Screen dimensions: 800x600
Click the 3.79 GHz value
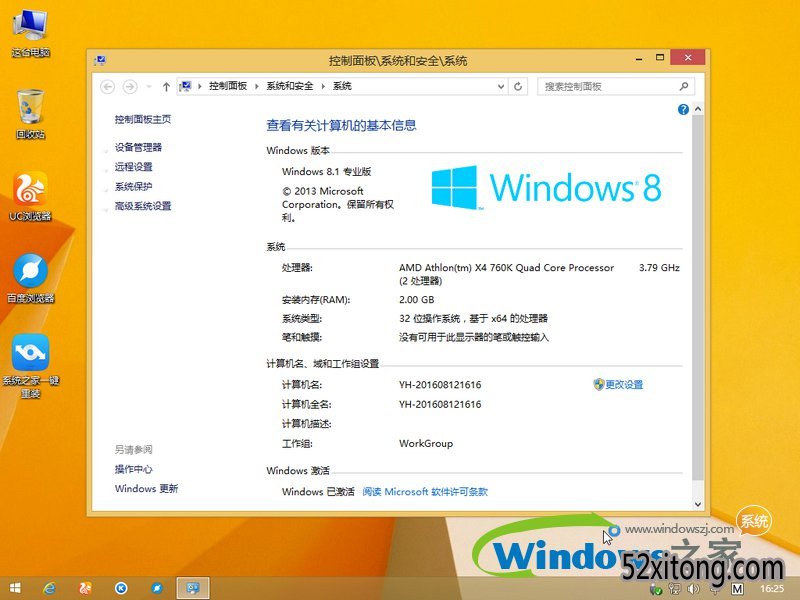(659, 267)
